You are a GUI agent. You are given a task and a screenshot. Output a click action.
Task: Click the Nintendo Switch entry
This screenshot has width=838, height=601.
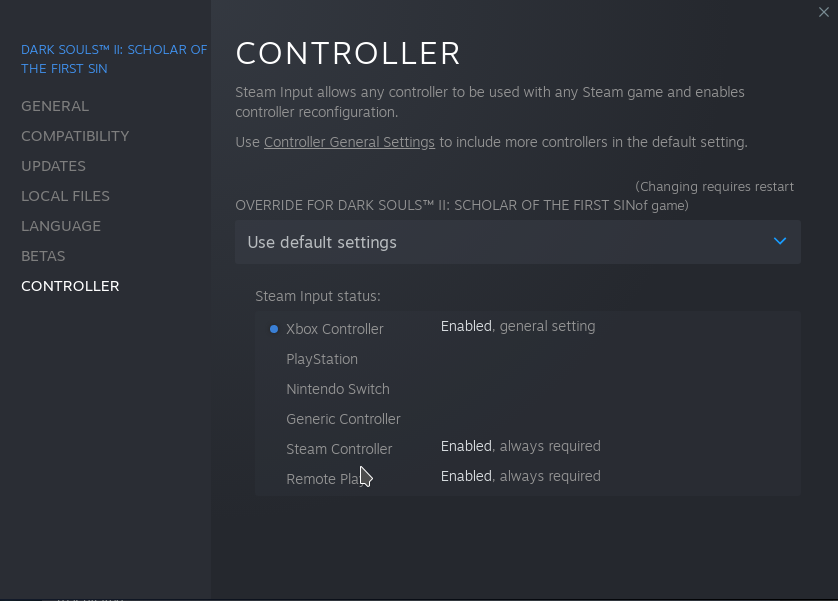click(x=337, y=389)
